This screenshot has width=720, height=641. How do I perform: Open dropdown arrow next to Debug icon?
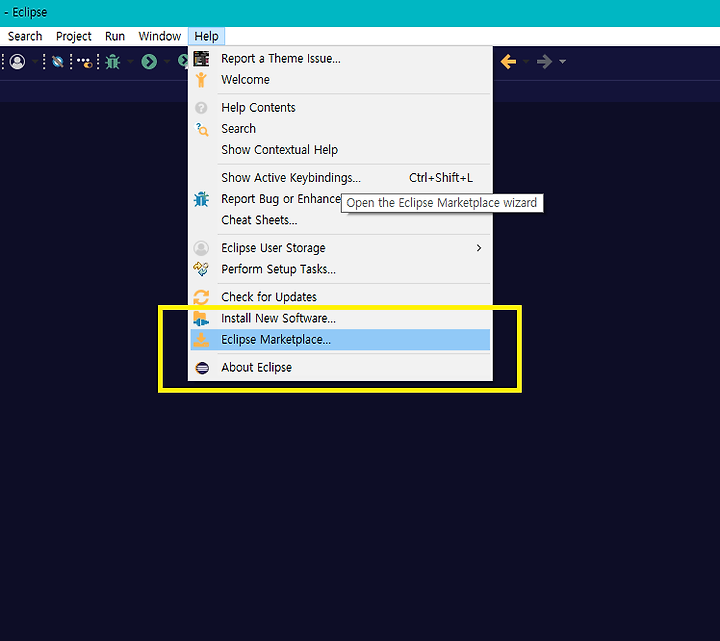130,62
